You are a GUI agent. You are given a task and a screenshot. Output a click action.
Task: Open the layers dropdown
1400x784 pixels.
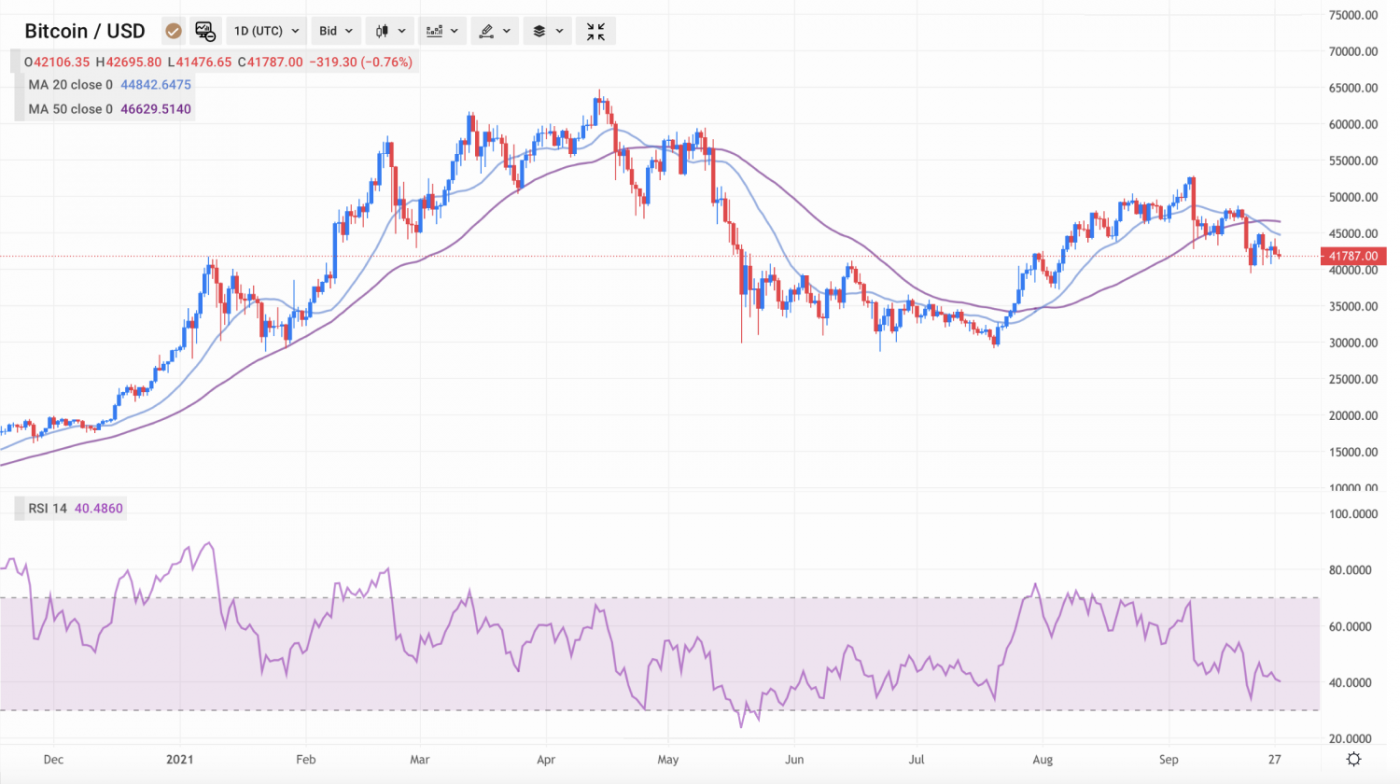click(548, 31)
